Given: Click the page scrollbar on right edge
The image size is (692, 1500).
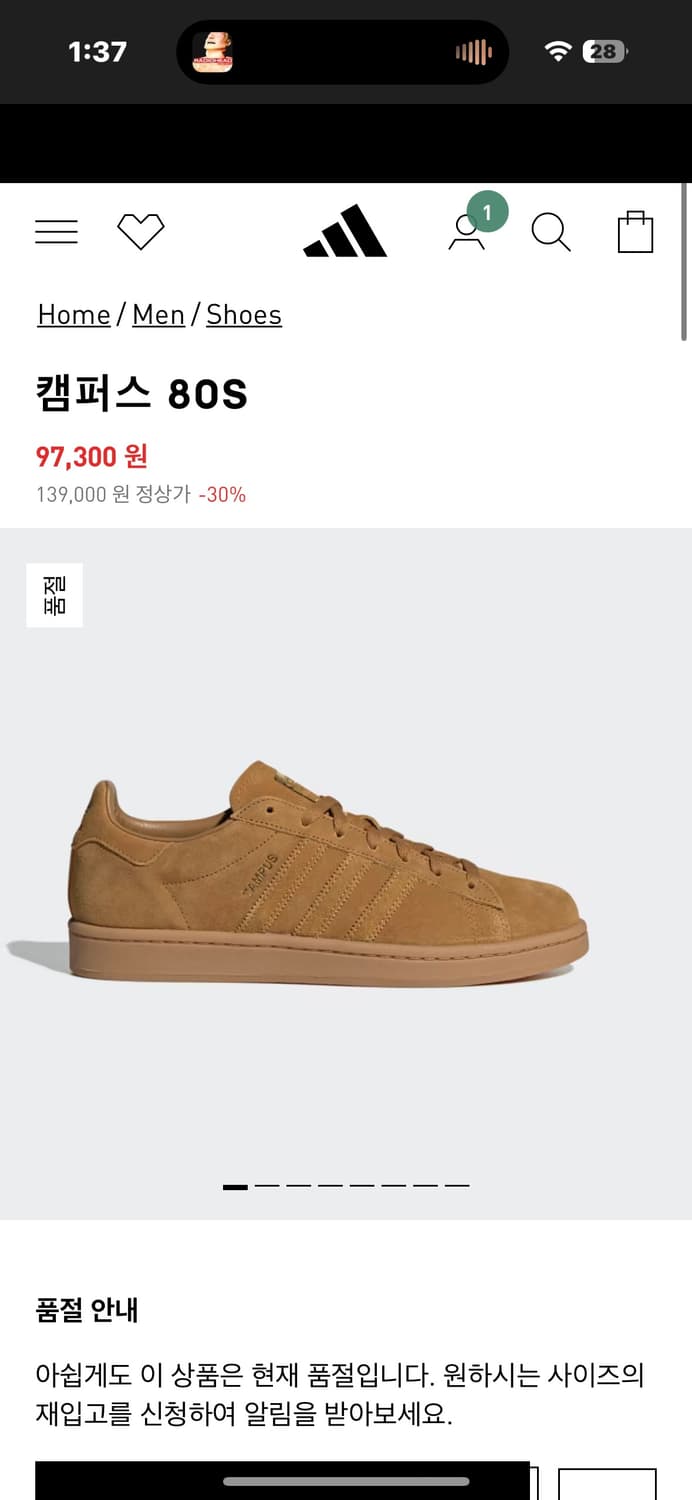Looking at the screenshot, I should click(685, 262).
